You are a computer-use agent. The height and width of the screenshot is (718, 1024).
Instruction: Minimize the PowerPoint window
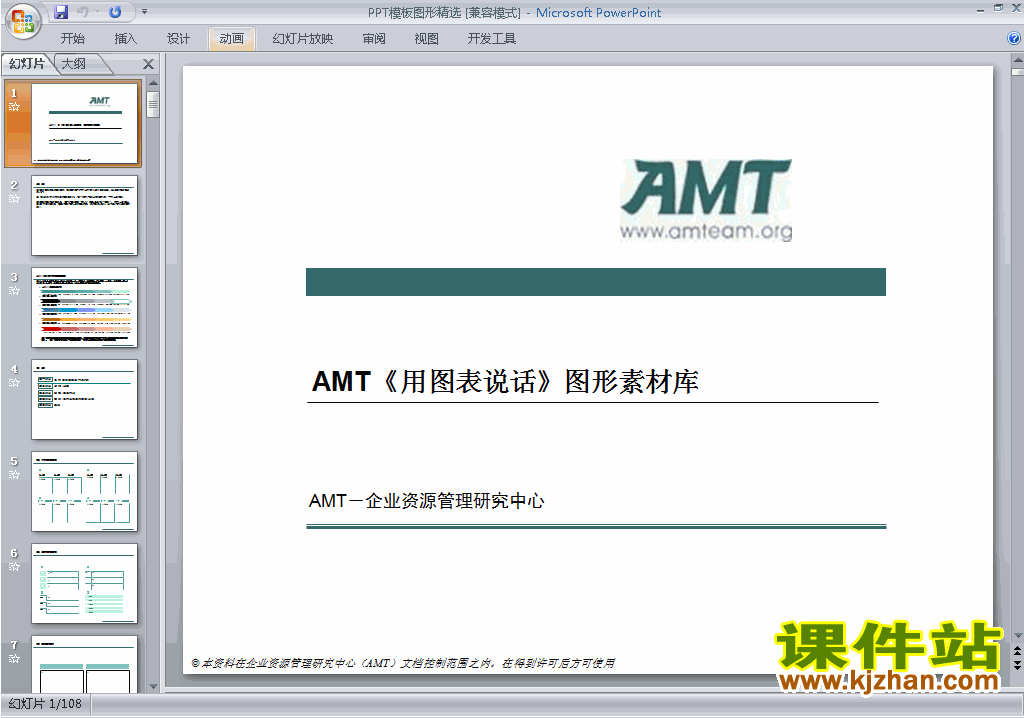point(980,9)
